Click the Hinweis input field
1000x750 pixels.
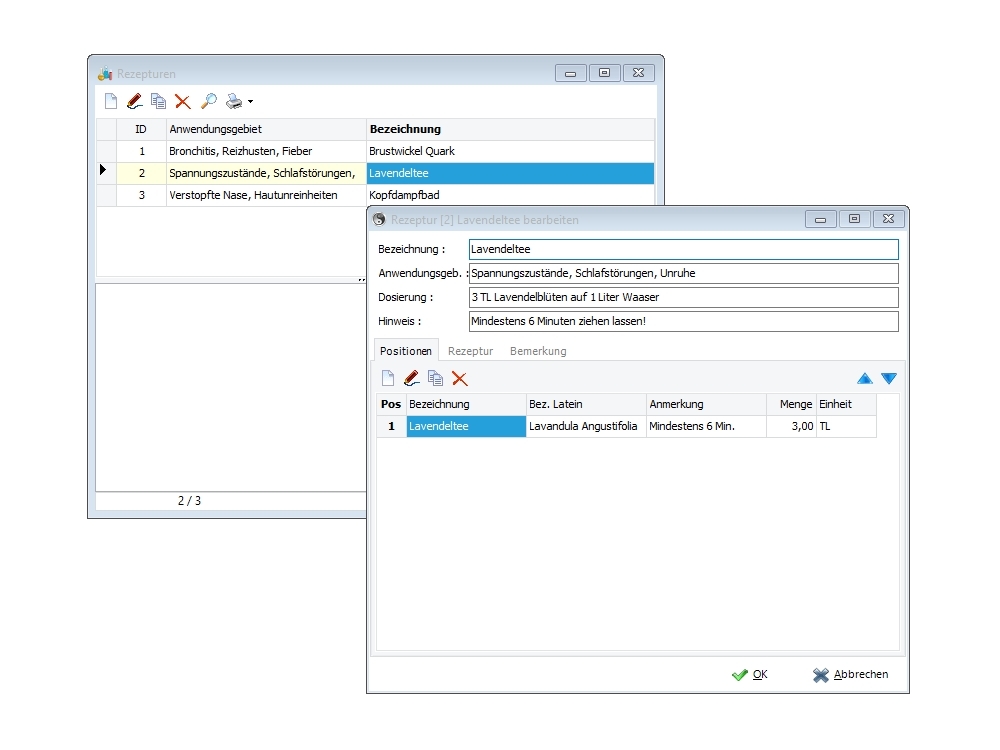[x=684, y=321]
